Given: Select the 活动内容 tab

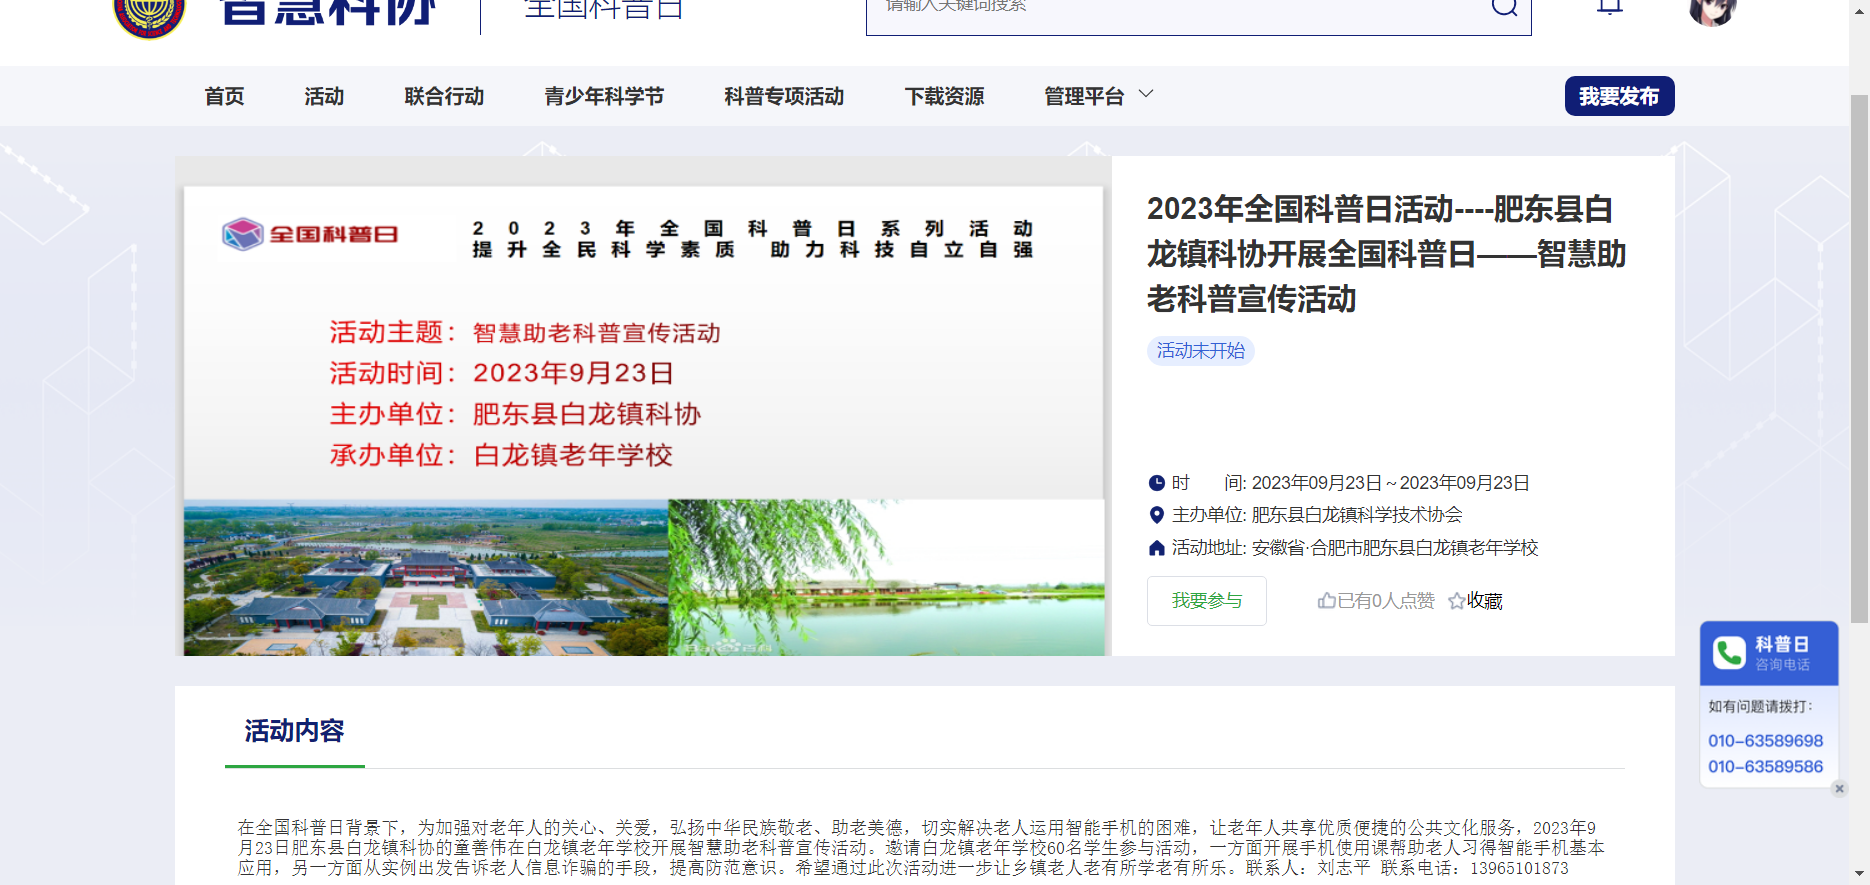Looking at the screenshot, I should pos(294,731).
